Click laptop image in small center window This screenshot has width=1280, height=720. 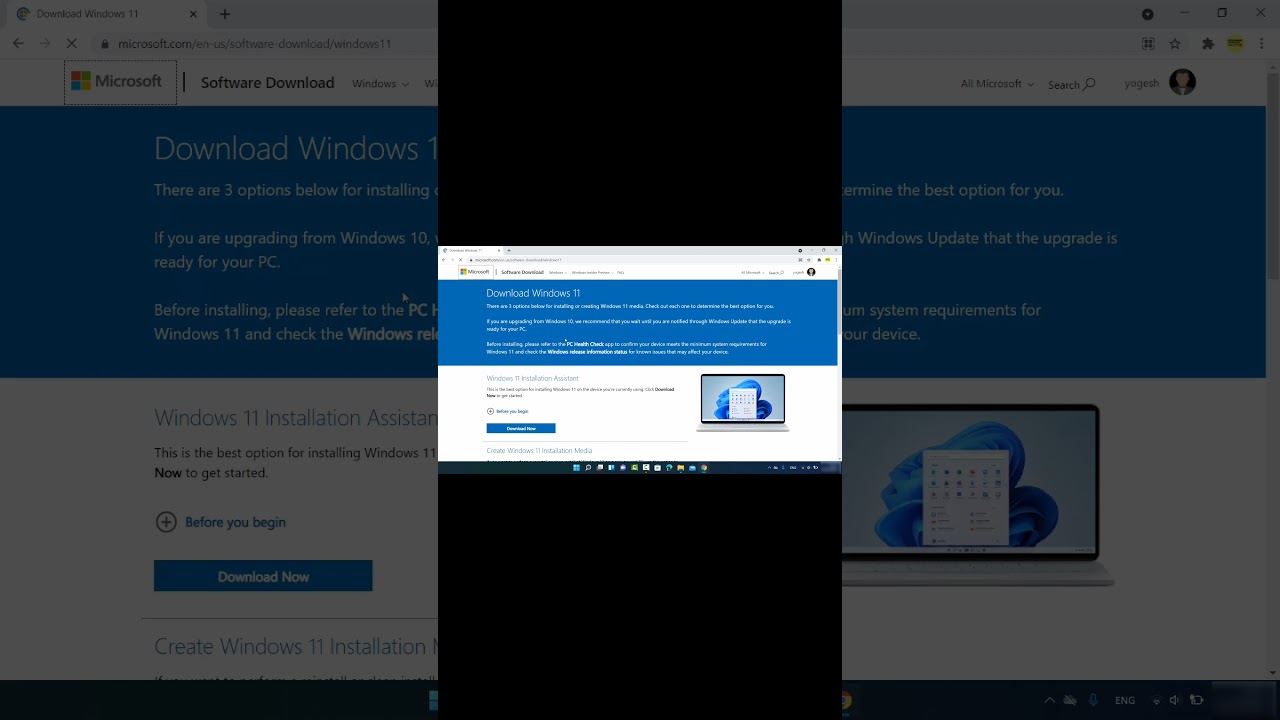click(743, 402)
